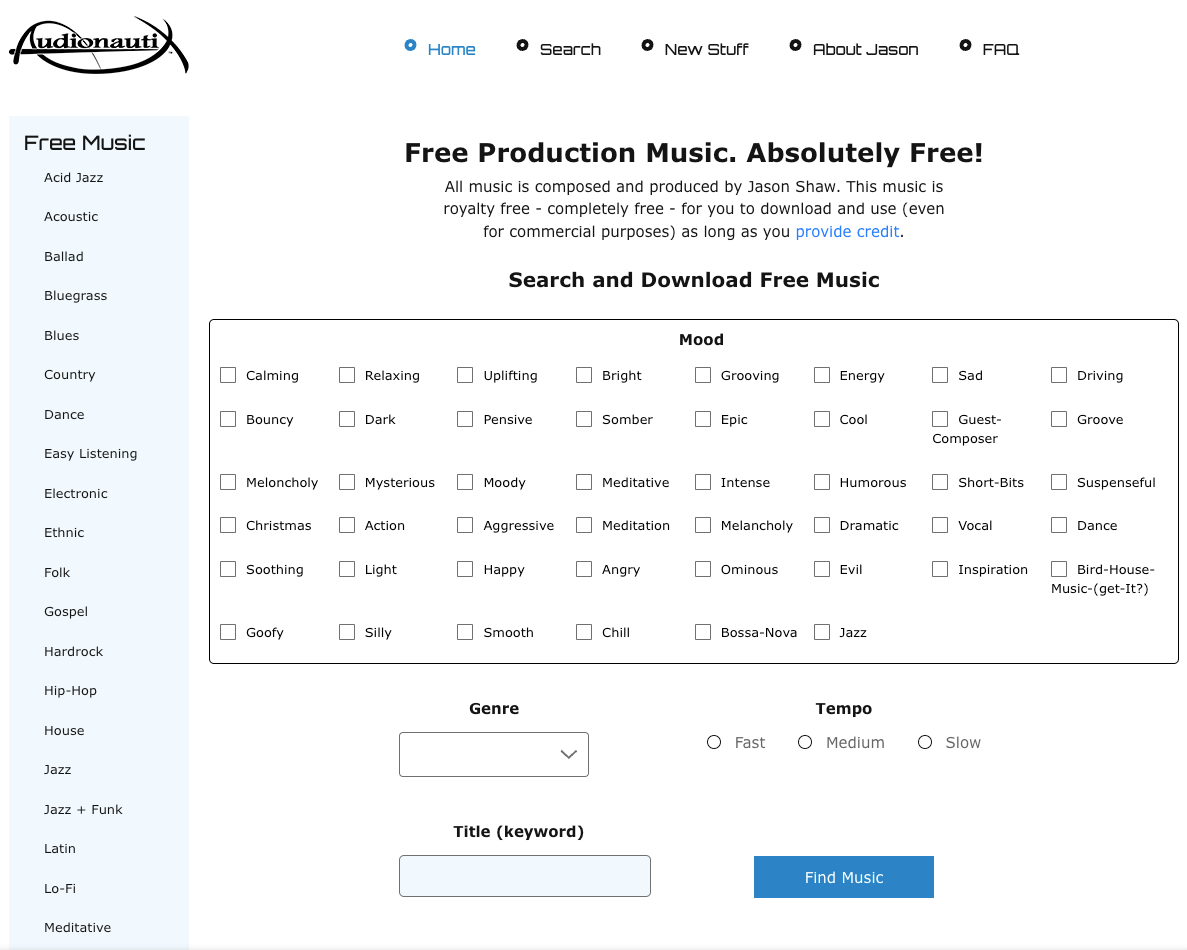Open the Genre dropdown
Image resolution: width=1187 pixels, height=950 pixels.
click(x=494, y=754)
